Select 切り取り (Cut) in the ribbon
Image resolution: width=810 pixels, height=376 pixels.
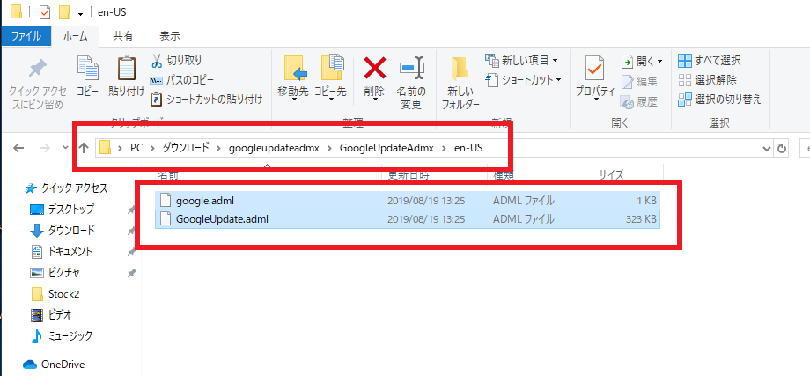coord(177,61)
